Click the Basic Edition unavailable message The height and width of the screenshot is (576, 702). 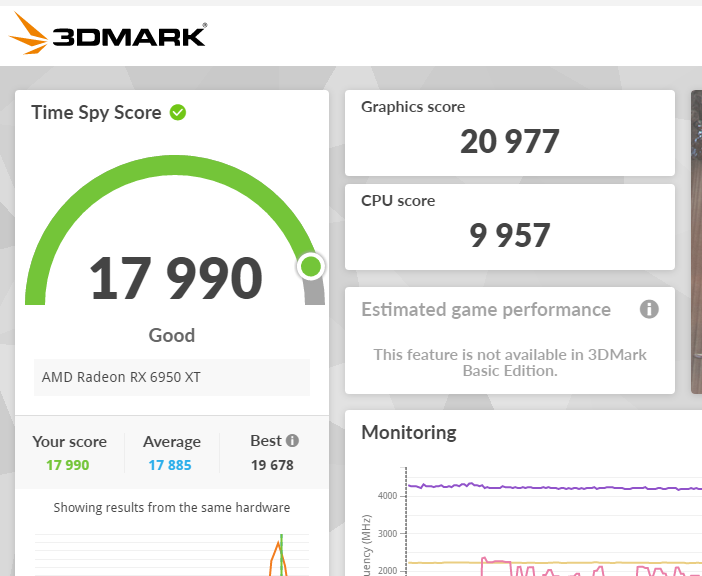click(510, 363)
